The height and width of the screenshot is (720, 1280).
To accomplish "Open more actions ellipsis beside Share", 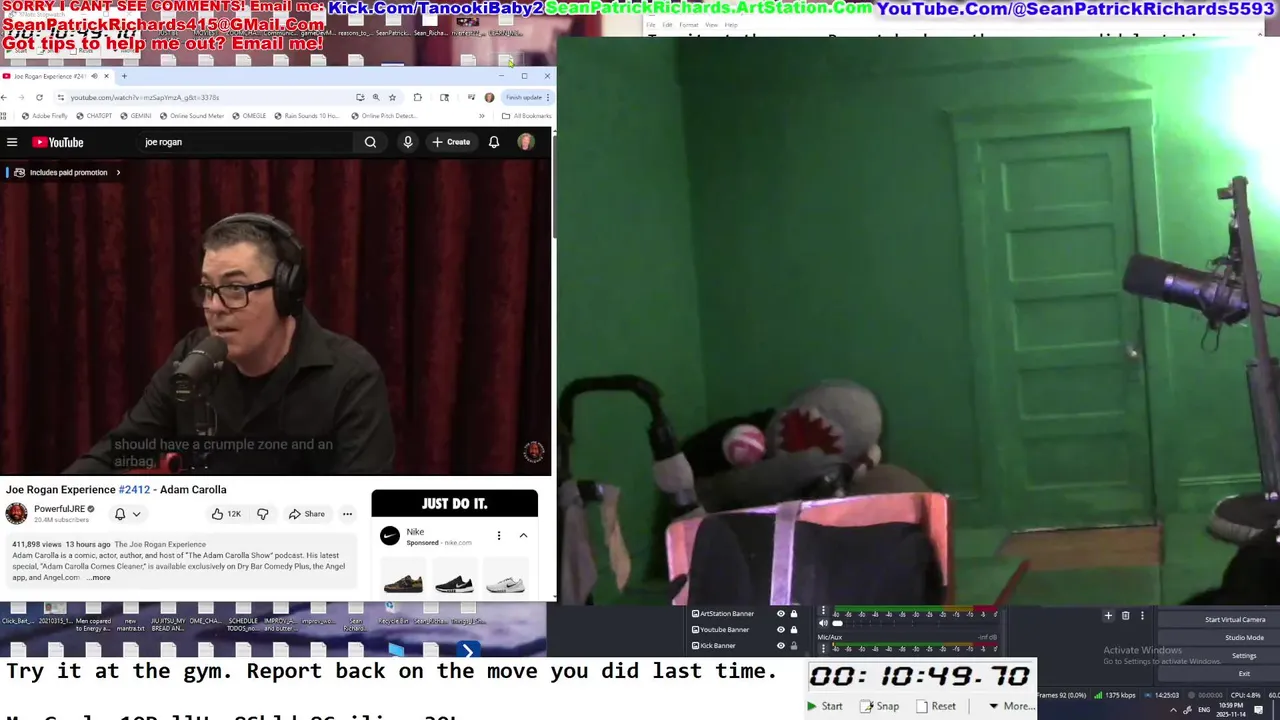I will point(347,514).
